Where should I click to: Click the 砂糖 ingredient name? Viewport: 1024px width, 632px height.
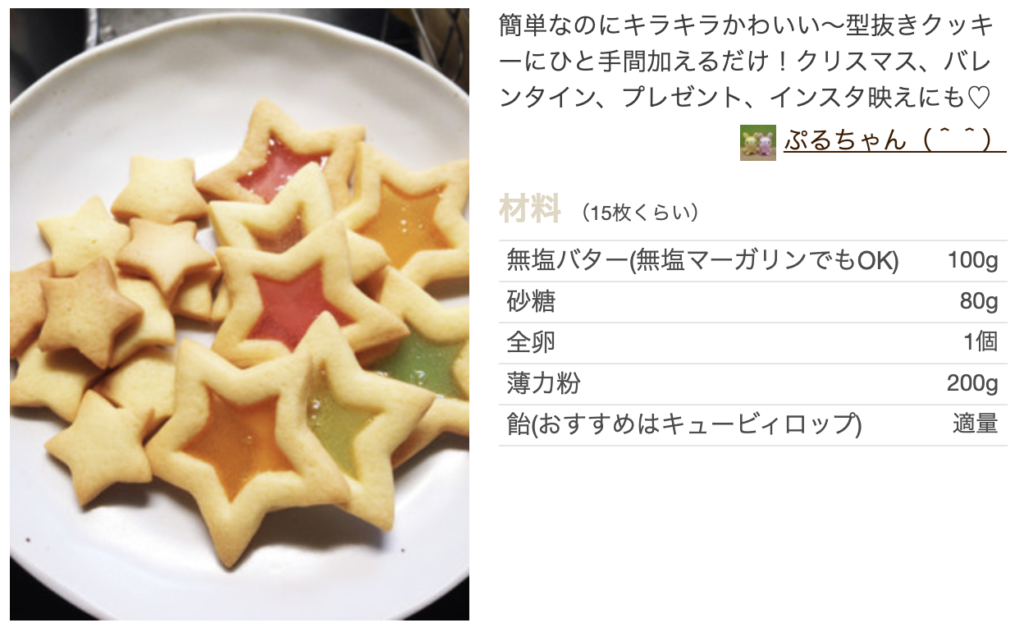tap(531, 302)
